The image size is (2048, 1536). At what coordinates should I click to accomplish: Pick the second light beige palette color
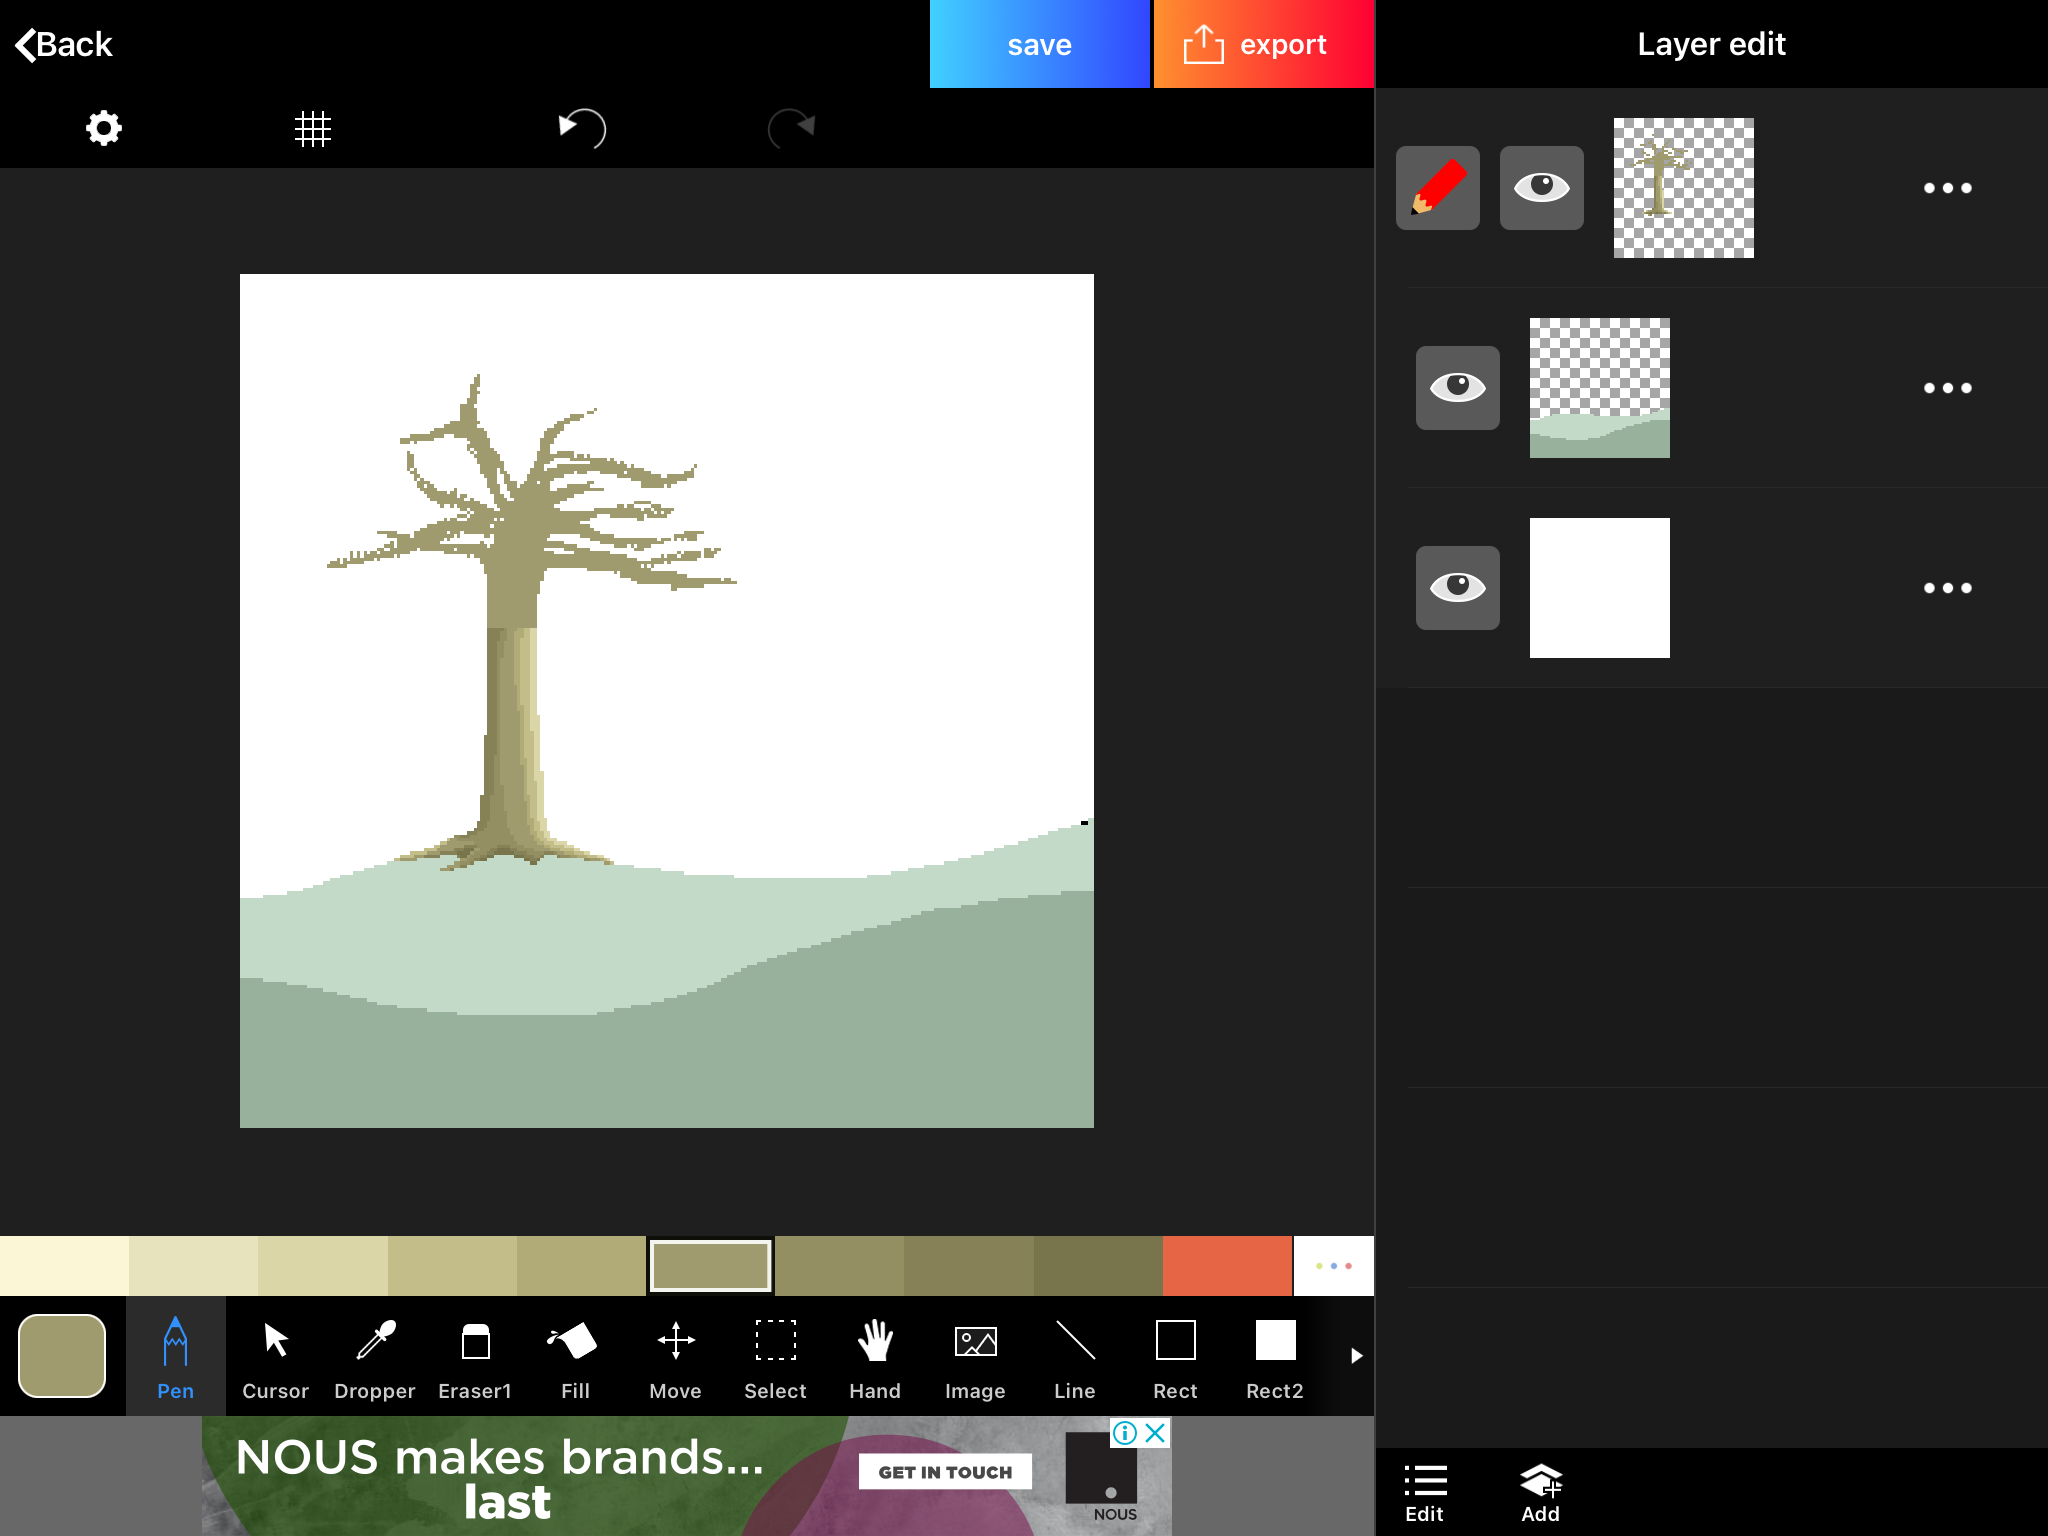coord(193,1266)
